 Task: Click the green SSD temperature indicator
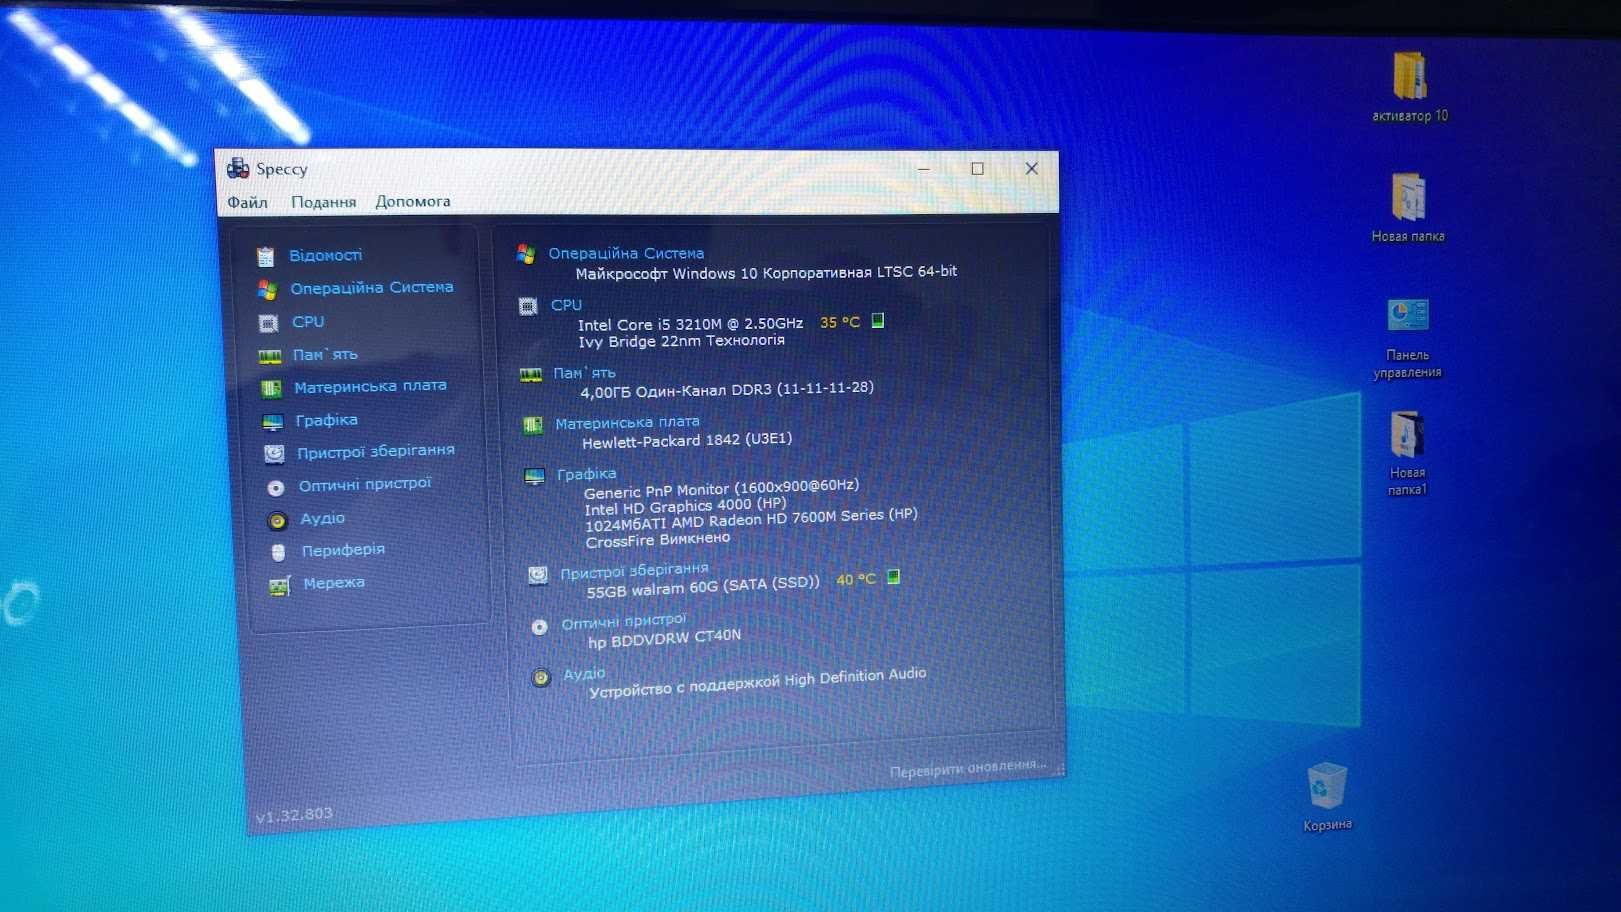click(894, 576)
